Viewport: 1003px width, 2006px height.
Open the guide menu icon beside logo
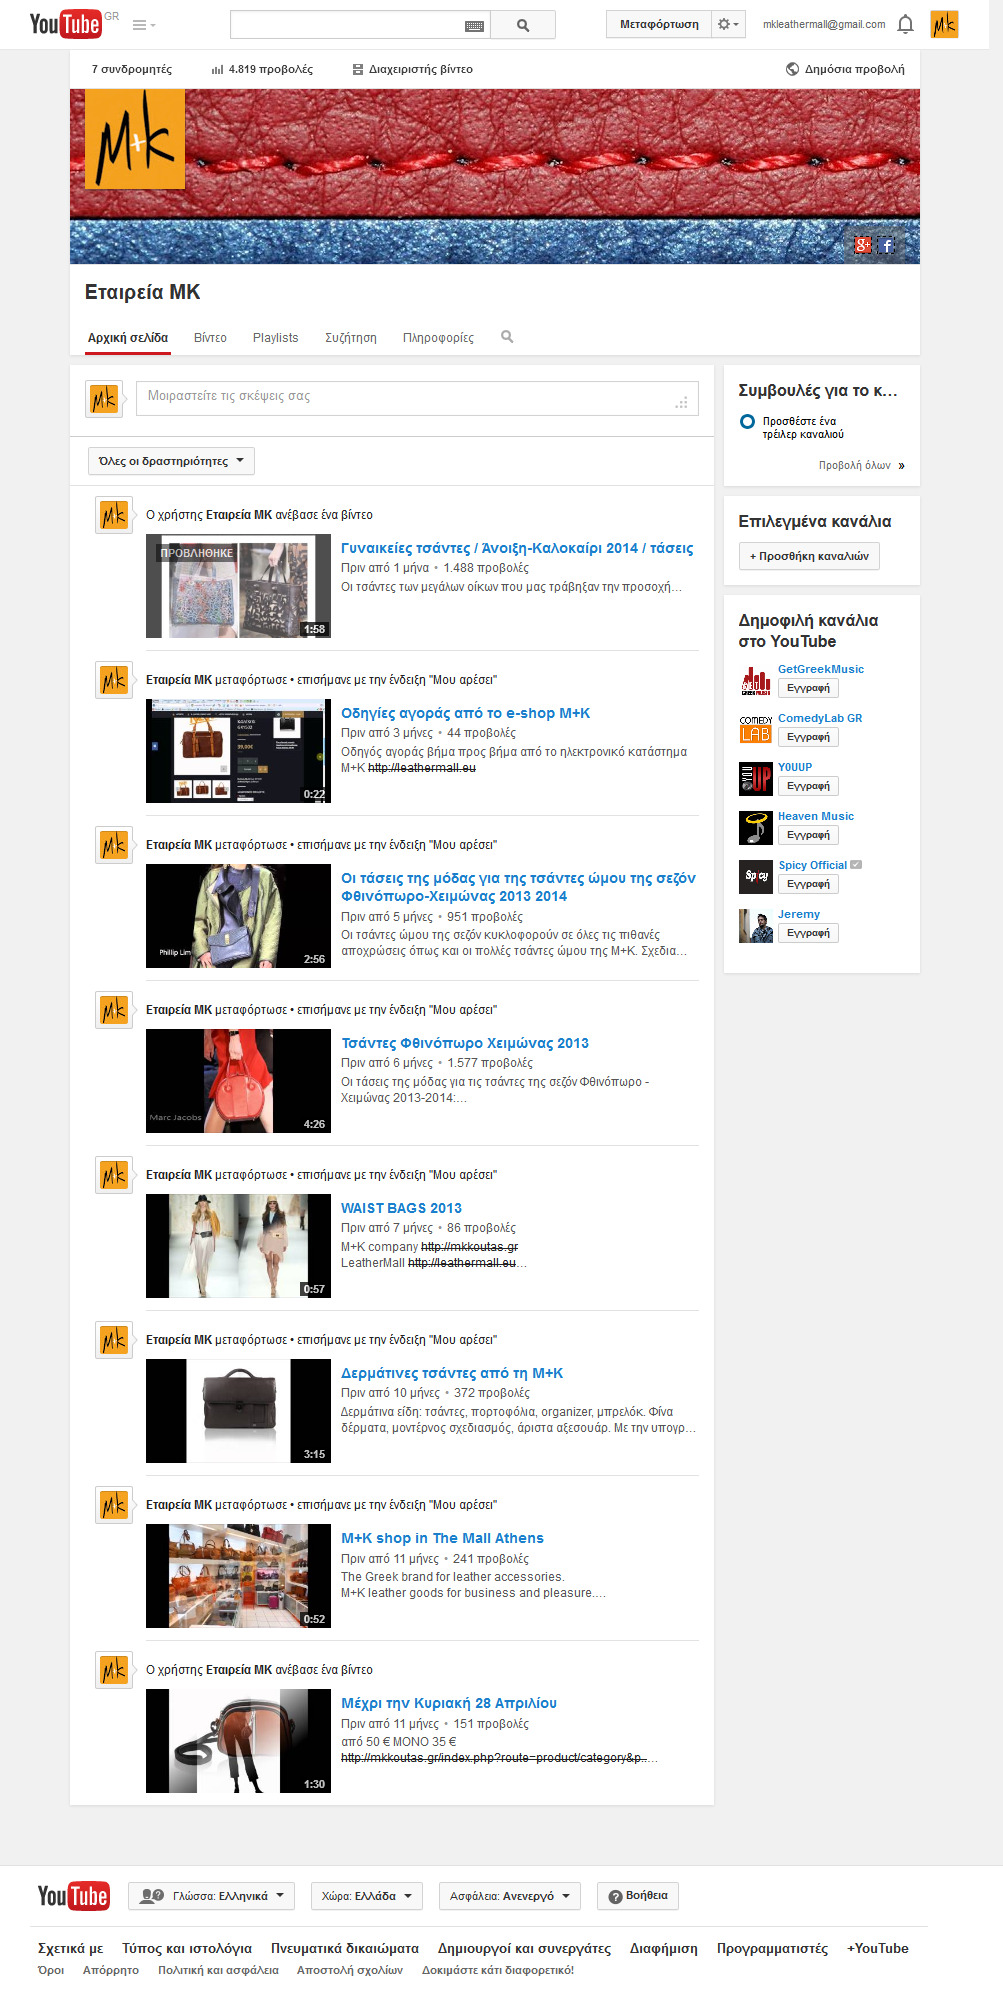click(143, 25)
